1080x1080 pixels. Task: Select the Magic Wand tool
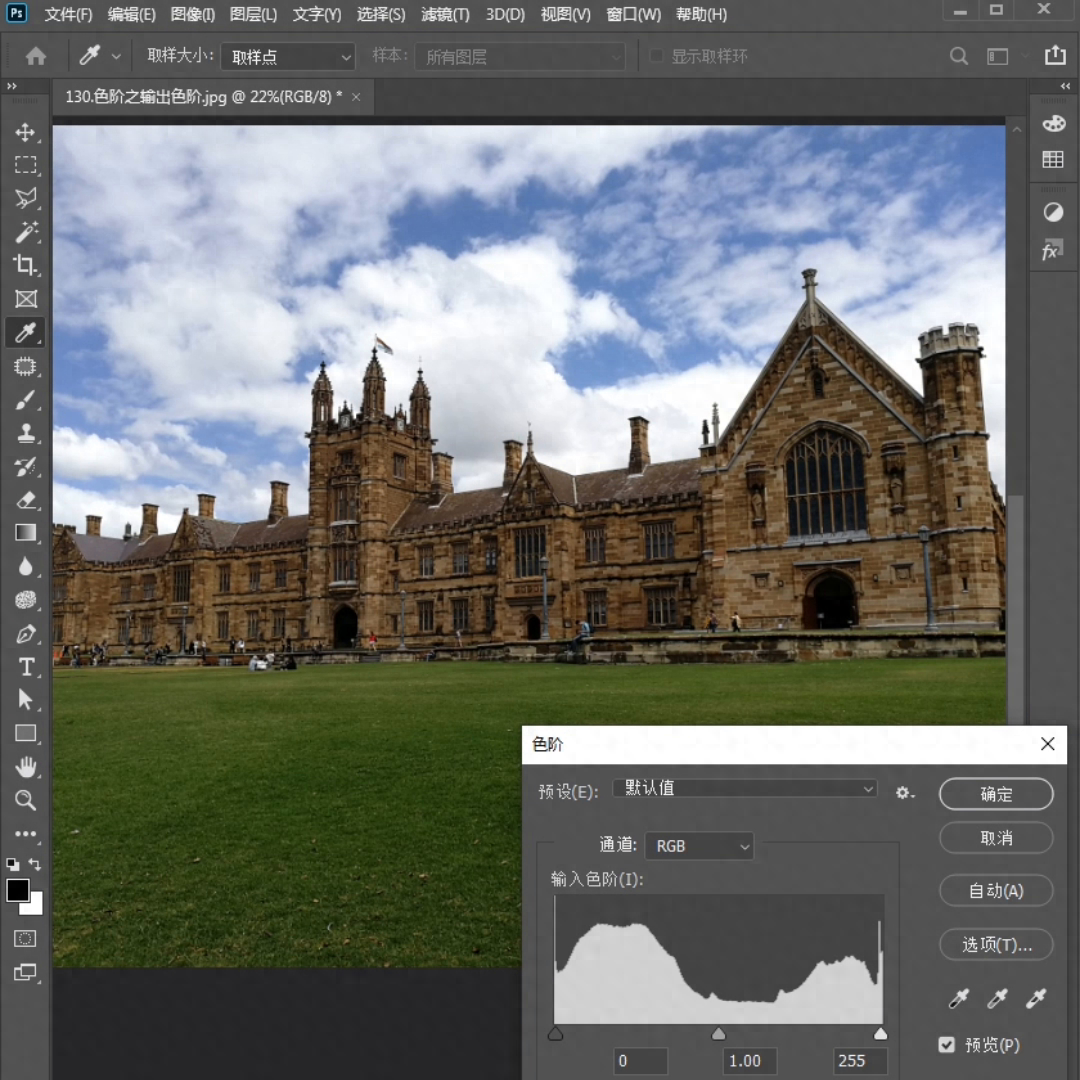point(25,232)
